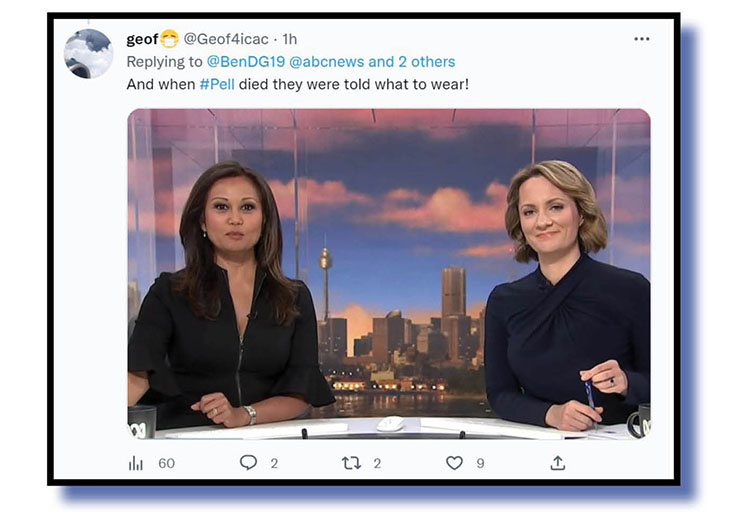The width and height of the screenshot is (737, 526).
Task: Open the attached news presenters image
Action: point(389,274)
